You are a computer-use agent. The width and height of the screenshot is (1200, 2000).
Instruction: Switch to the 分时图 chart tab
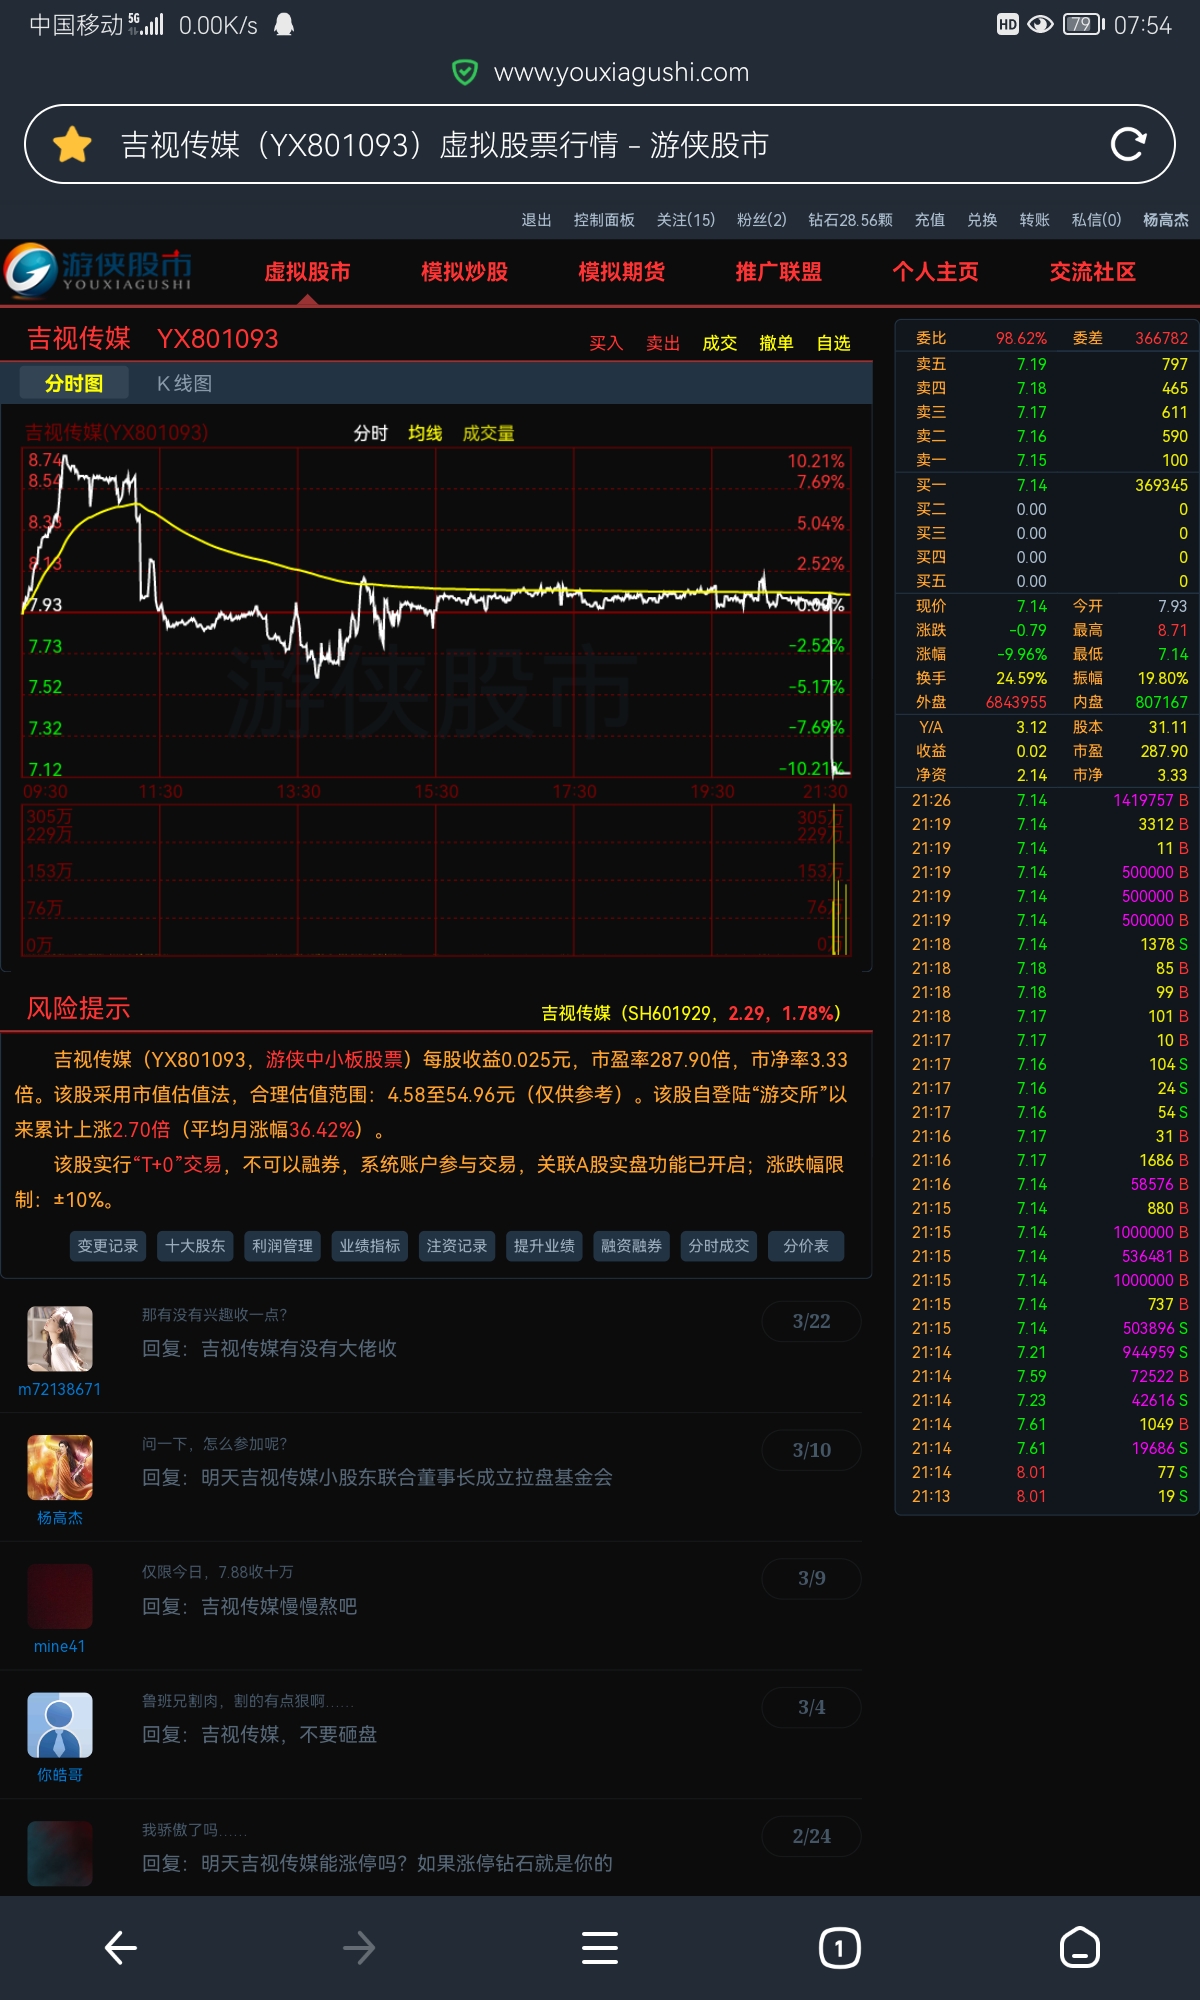[x=74, y=383]
